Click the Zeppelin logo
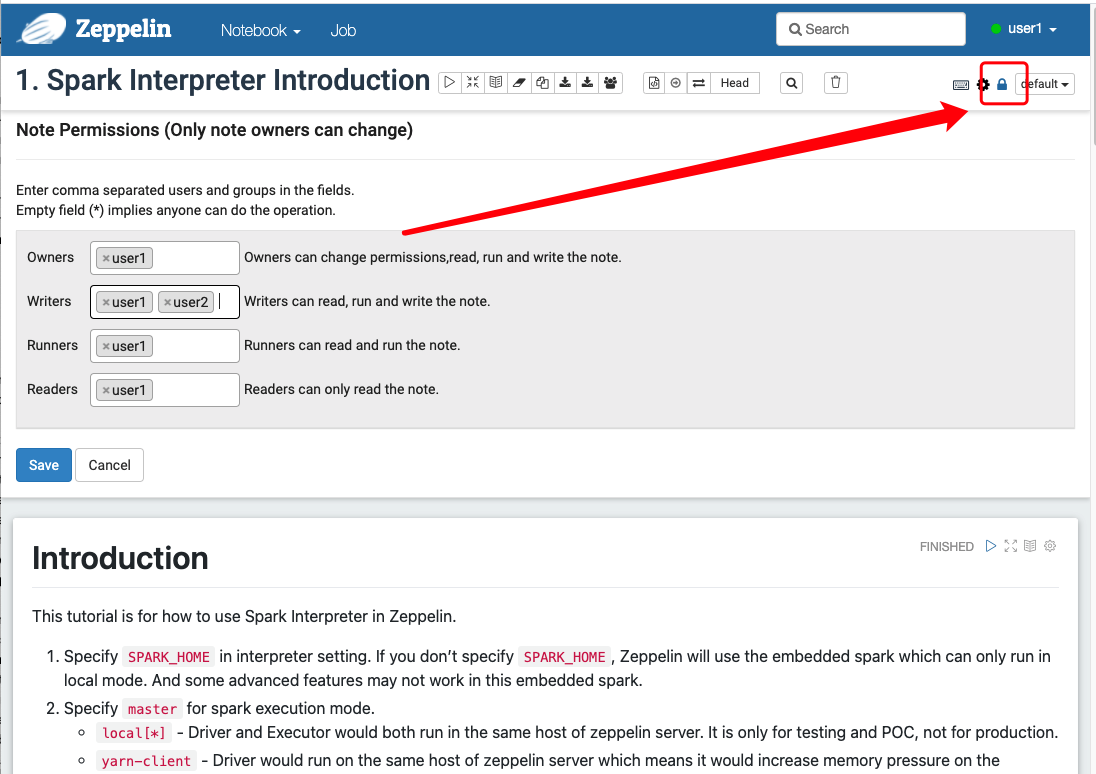 click(x=94, y=29)
